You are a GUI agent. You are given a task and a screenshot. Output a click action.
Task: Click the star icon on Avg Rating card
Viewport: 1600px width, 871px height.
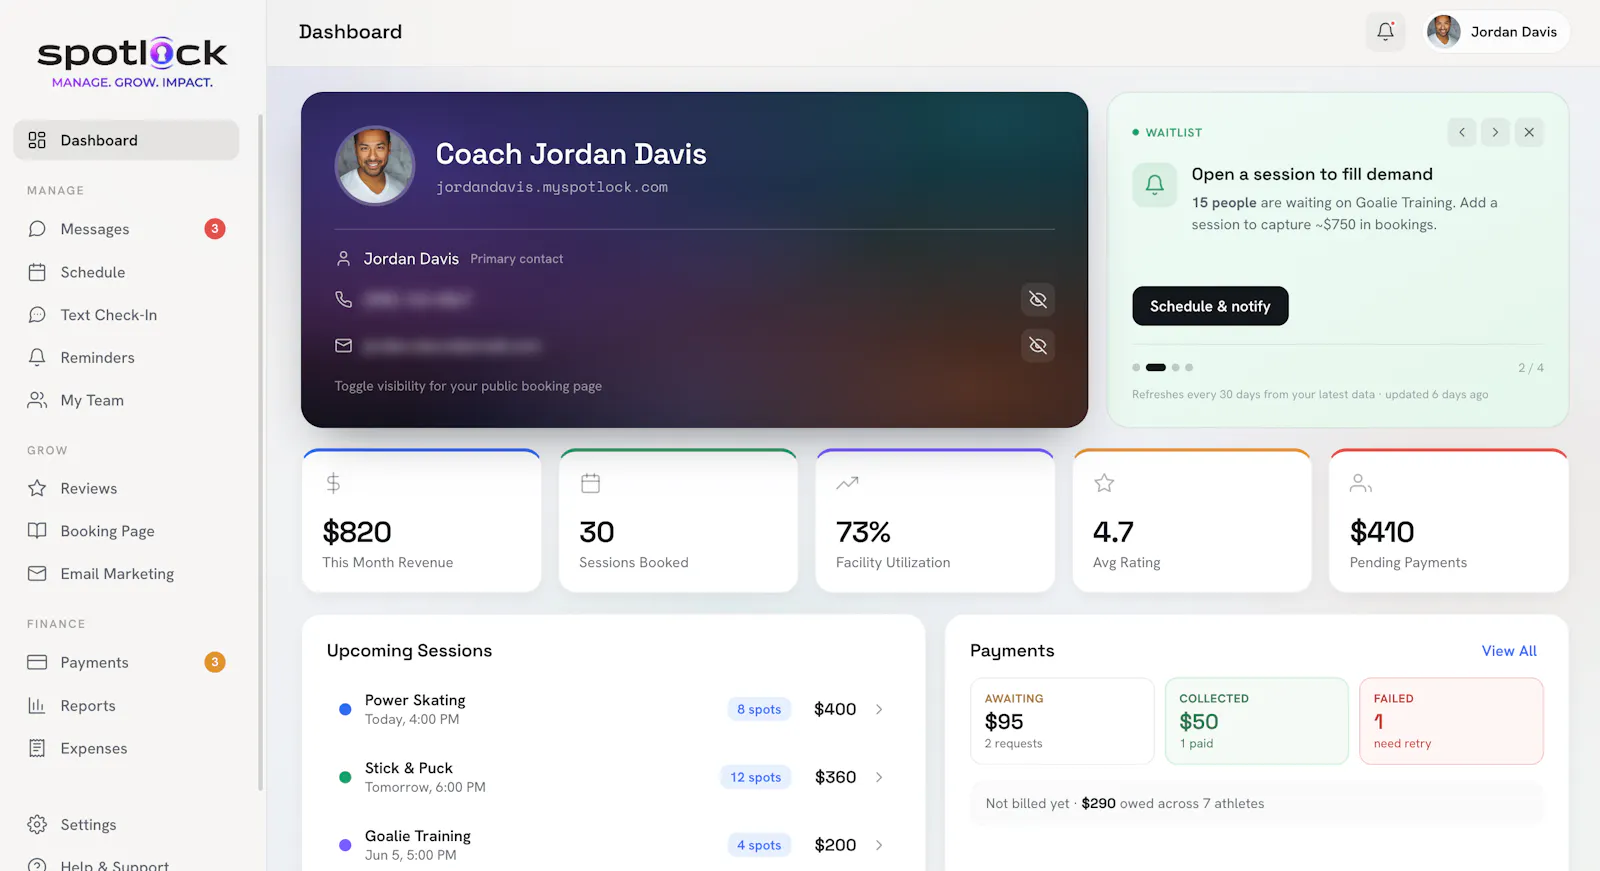coord(1104,484)
